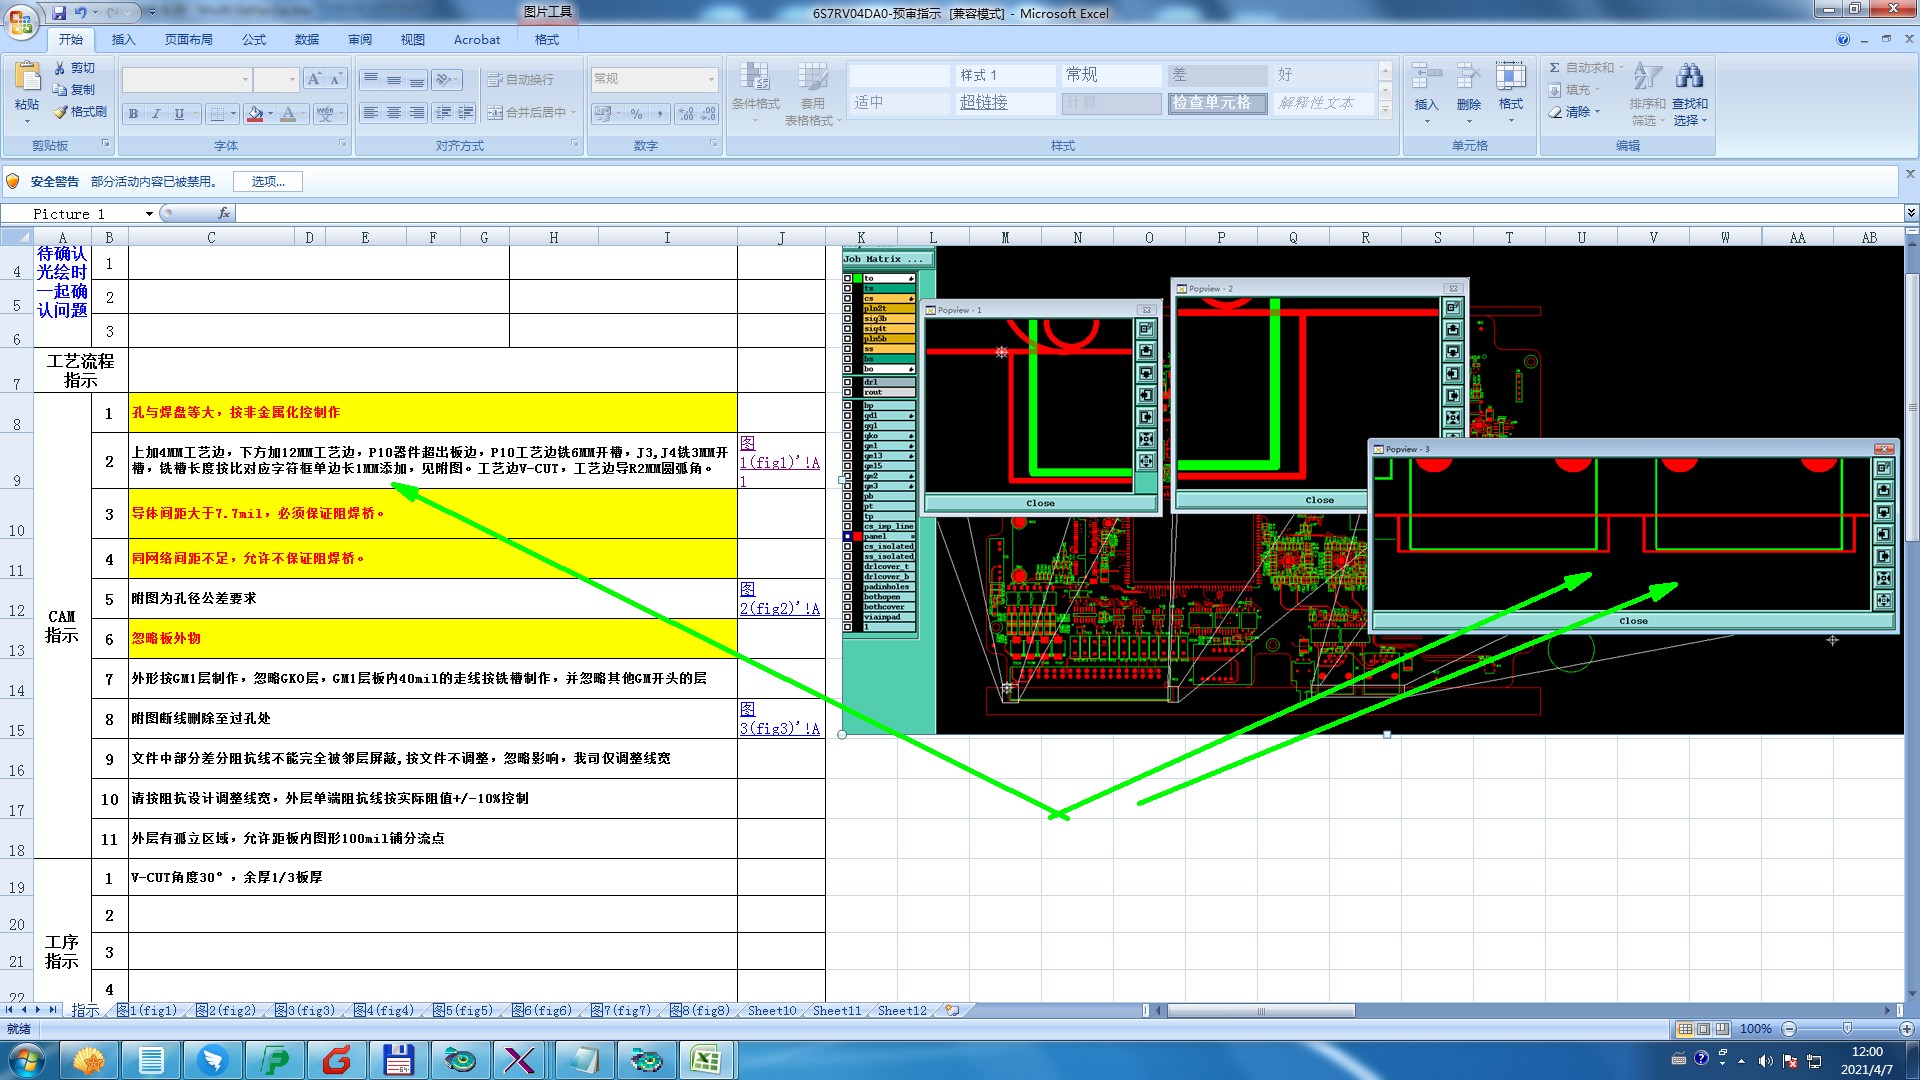The image size is (1920, 1080).
Task: Decrease decimal places
Action: [x=708, y=114]
